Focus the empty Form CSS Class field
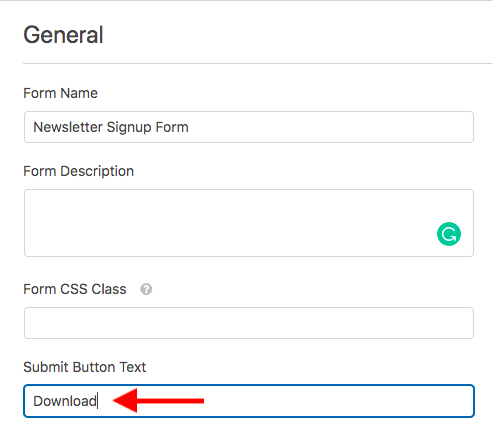 [x=249, y=323]
